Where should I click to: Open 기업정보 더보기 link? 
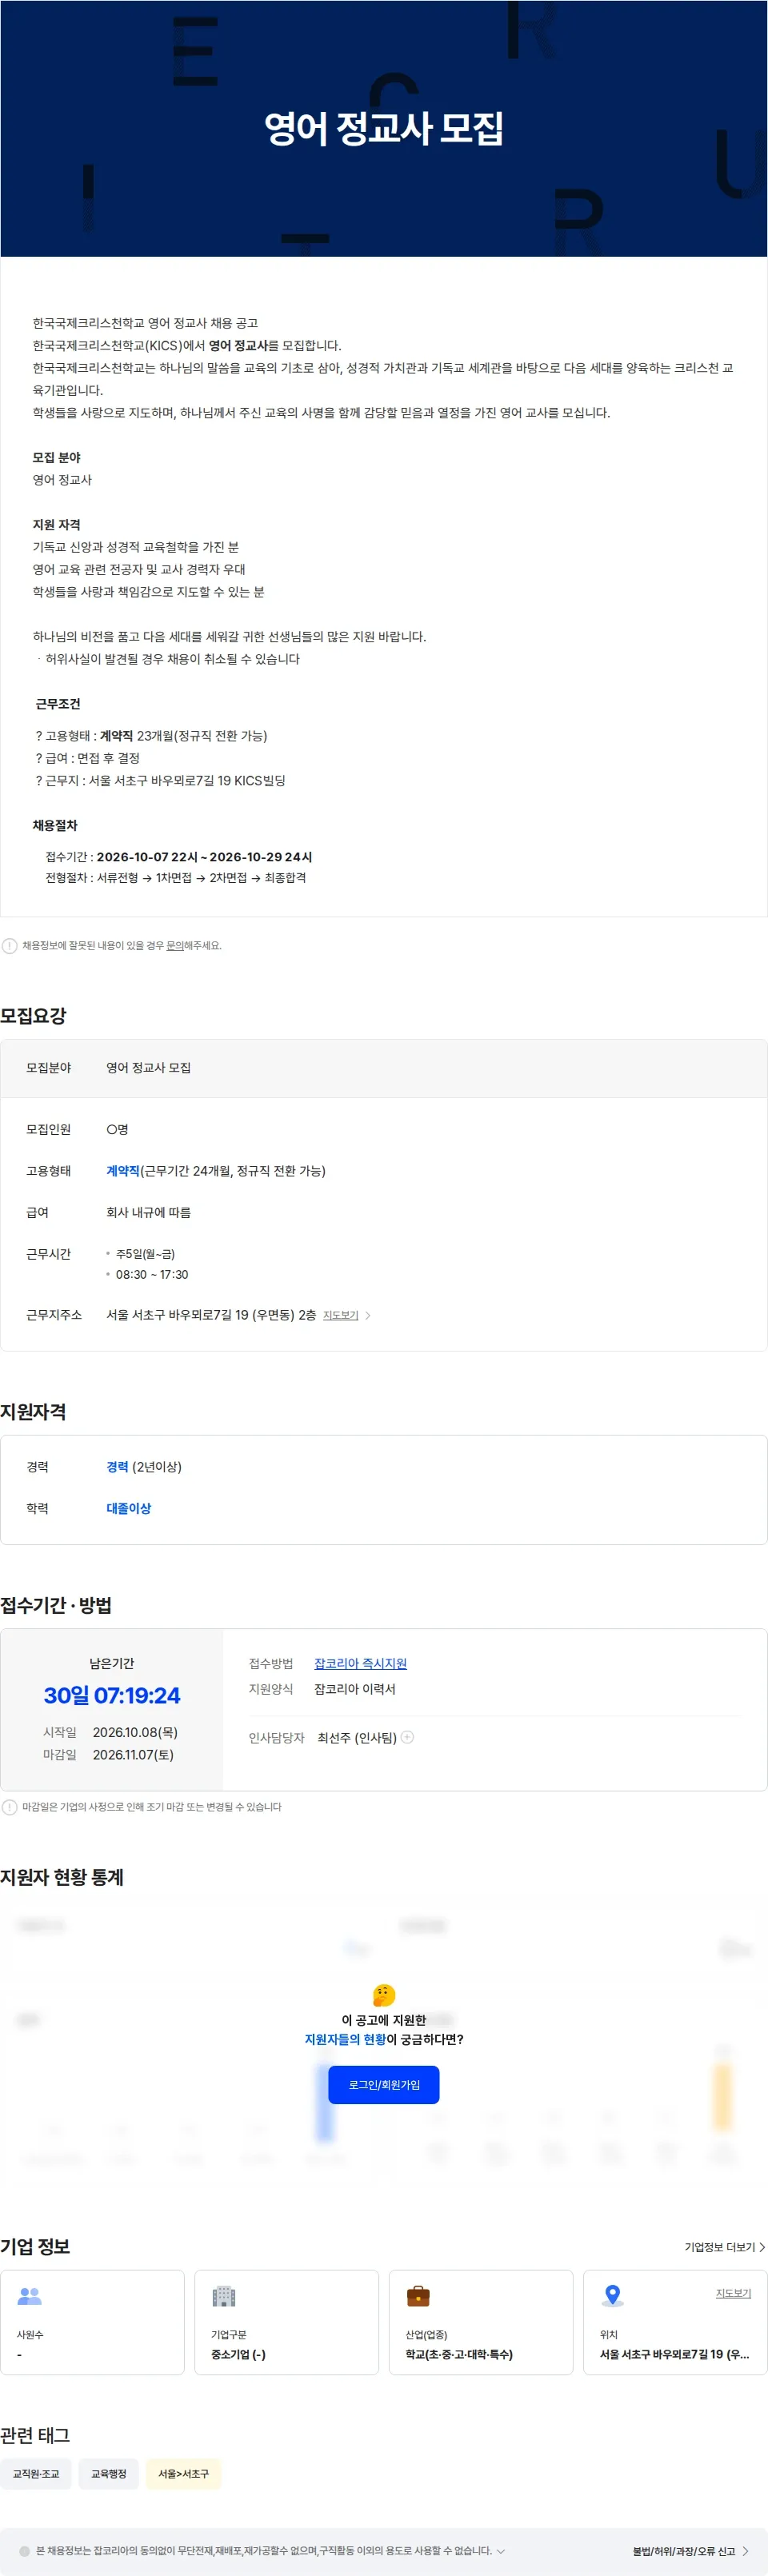pos(724,2247)
